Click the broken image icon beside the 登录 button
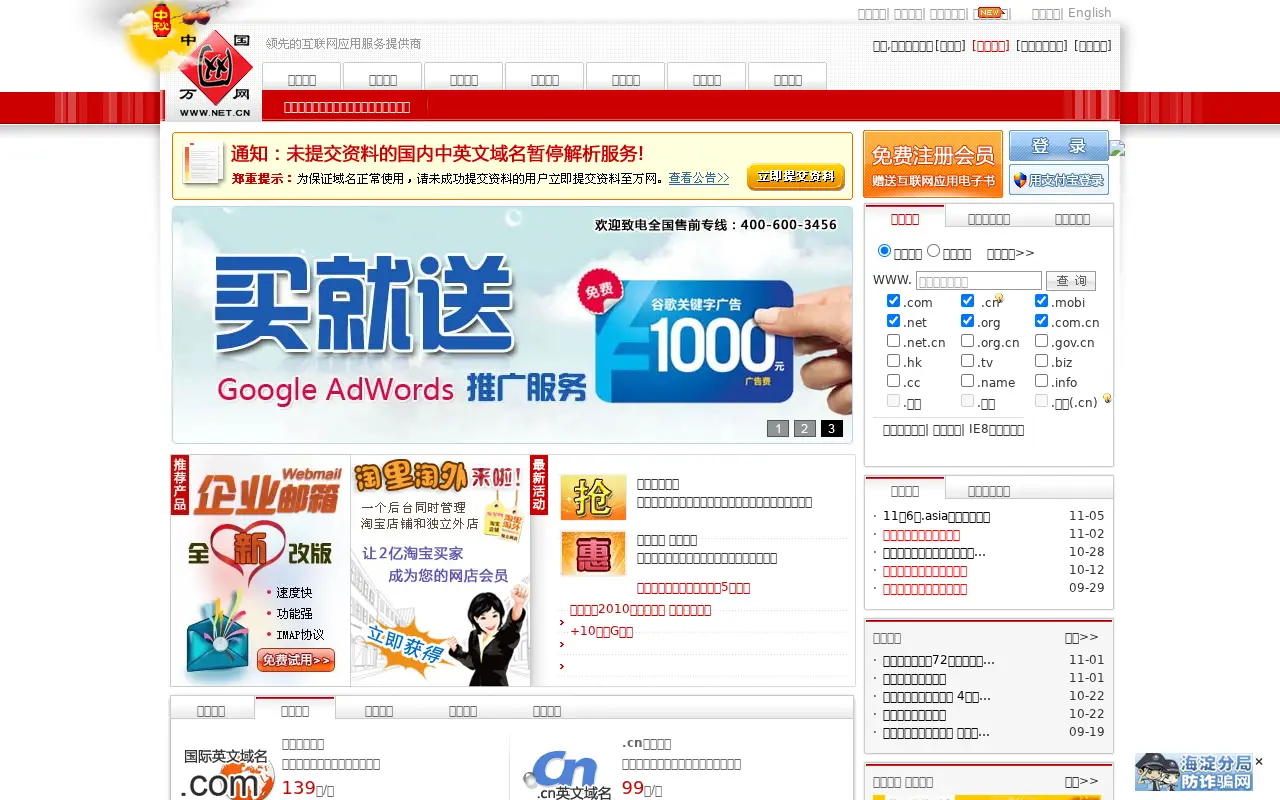Viewport: 1280px width, 800px height. [1118, 149]
